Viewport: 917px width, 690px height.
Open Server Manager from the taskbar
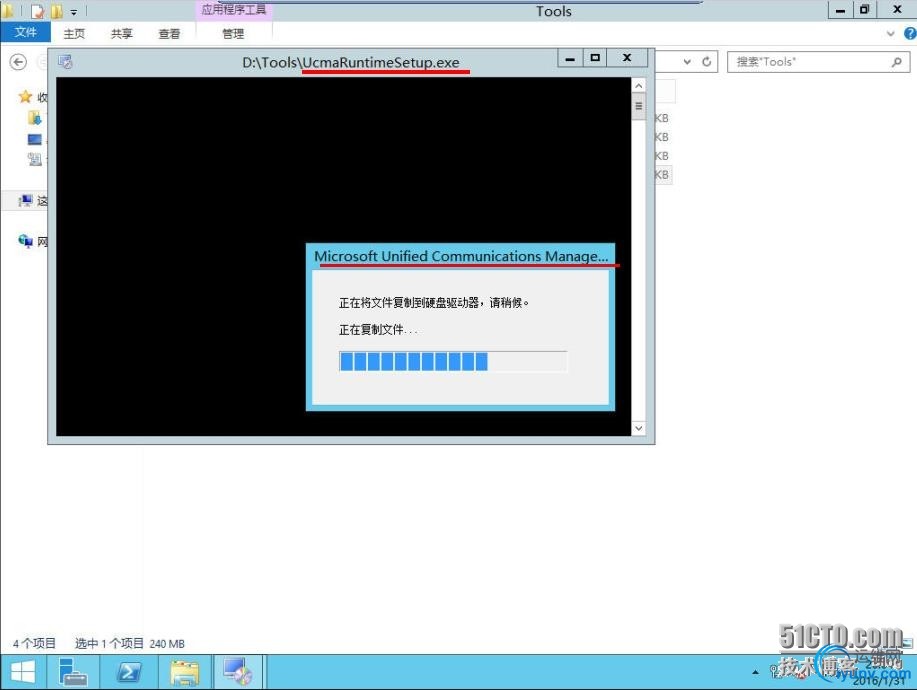(x=73, y=672)
